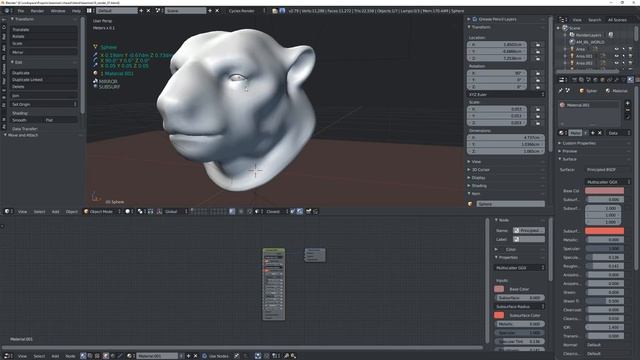Click the Principled BSDF node in editor
Viewport: 640px width, 360px height.
pos(273,284)
